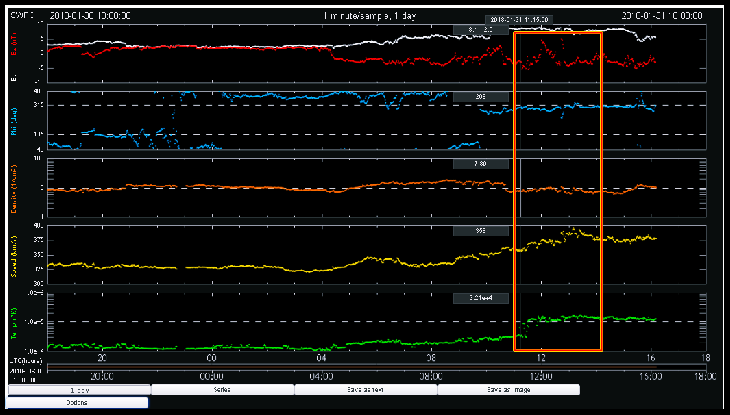Click the Bt/Bz value readout in the top panel
Viewport: 730px width, 415px height.
coord(479,30)
